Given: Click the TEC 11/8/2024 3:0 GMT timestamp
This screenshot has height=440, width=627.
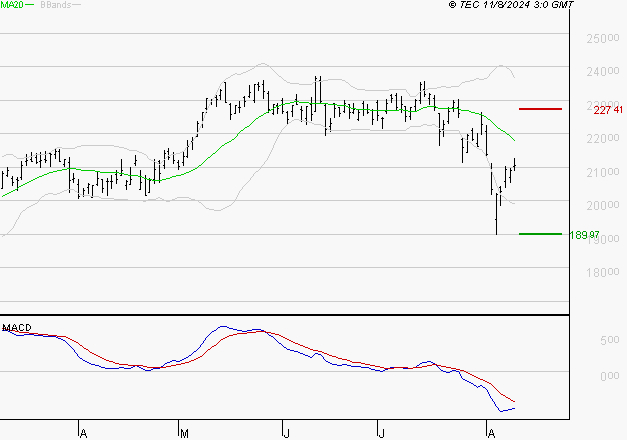Looking at the screenshot, I should tap(511, 5).
